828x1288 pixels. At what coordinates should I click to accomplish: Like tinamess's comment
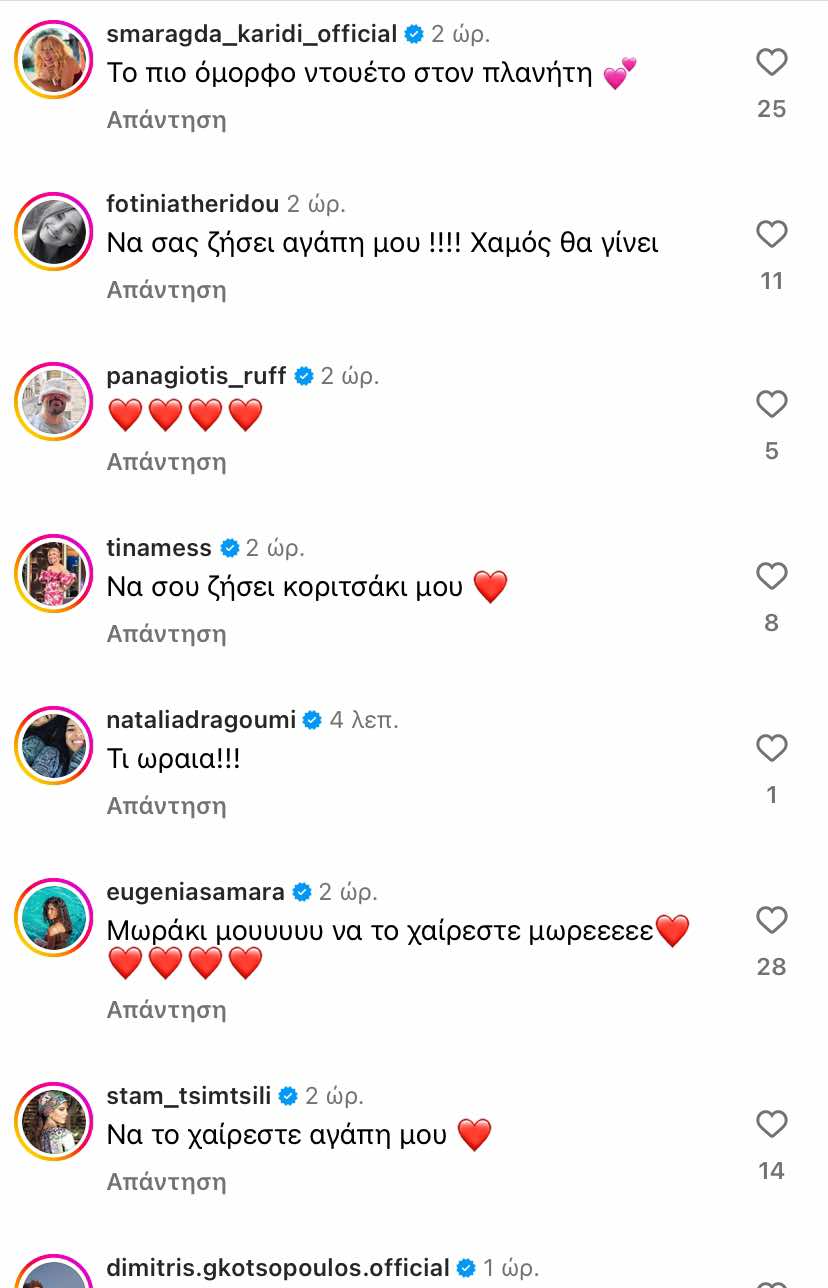[771, 577]
